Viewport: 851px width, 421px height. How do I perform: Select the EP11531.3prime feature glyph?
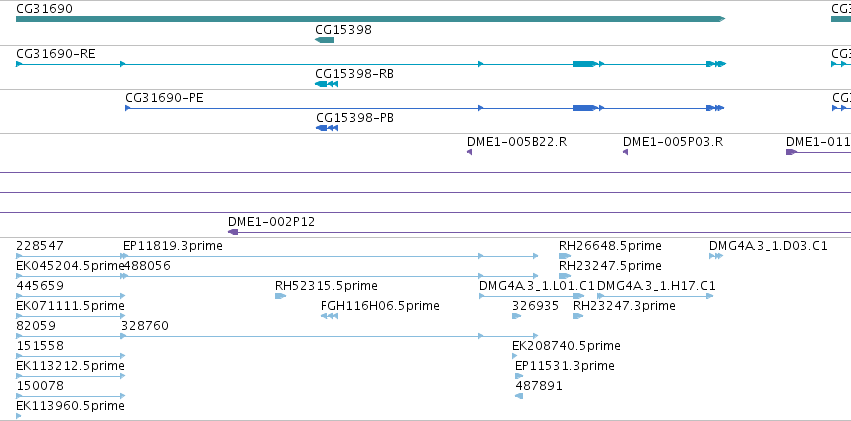coord(519,377)
